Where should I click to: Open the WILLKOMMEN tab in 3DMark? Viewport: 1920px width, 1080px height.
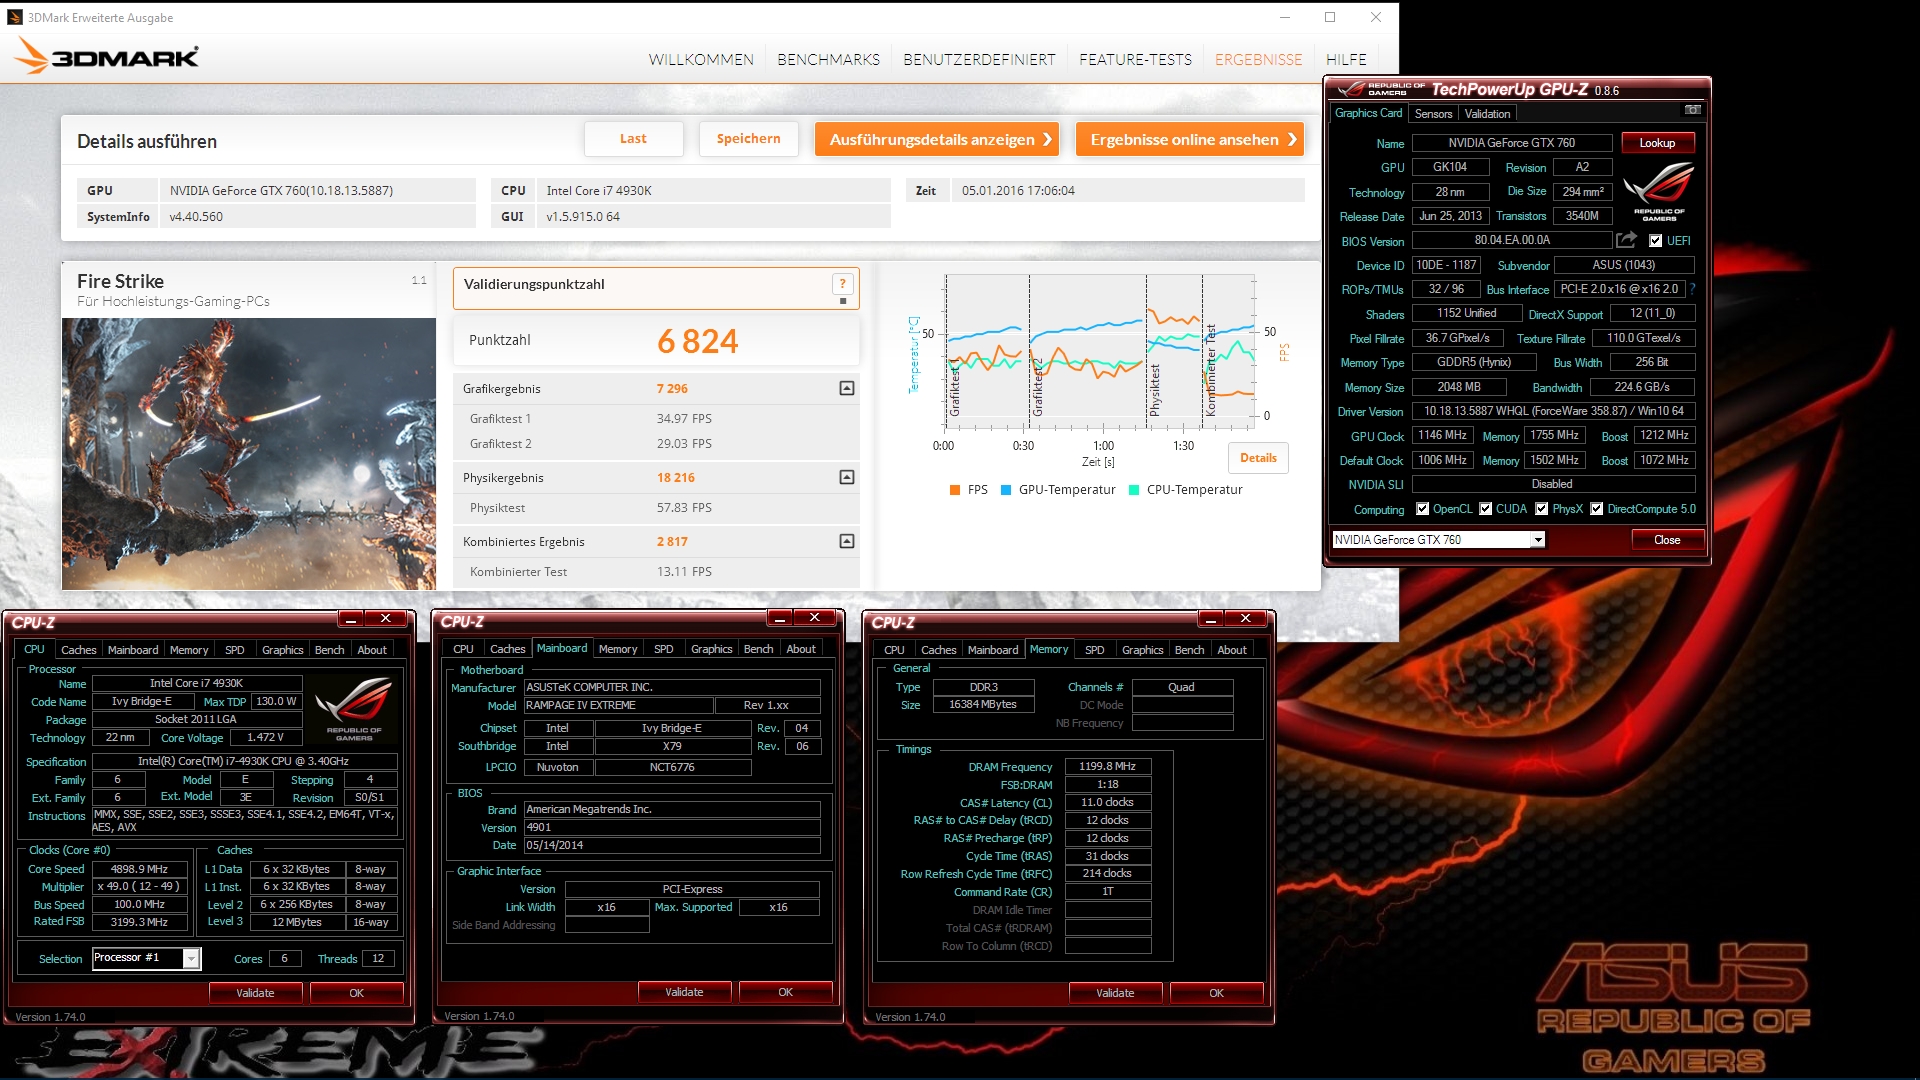pyautogui.click(x=701, y=60)
